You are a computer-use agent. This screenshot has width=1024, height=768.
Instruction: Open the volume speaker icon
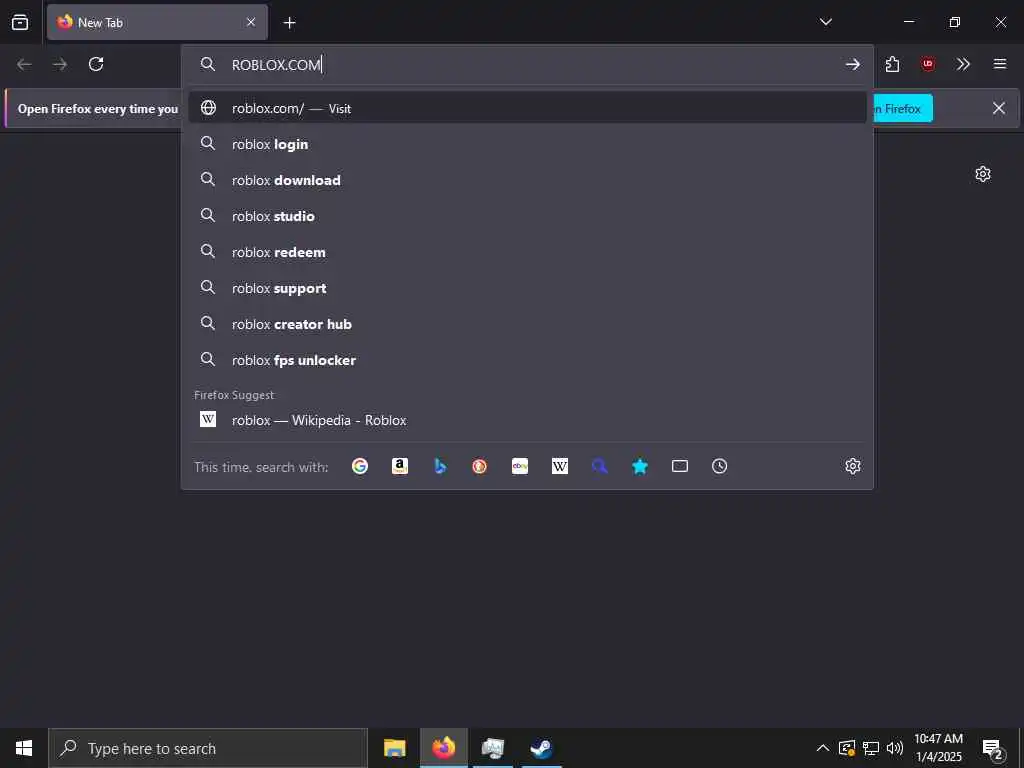click(x=895, y=748)
